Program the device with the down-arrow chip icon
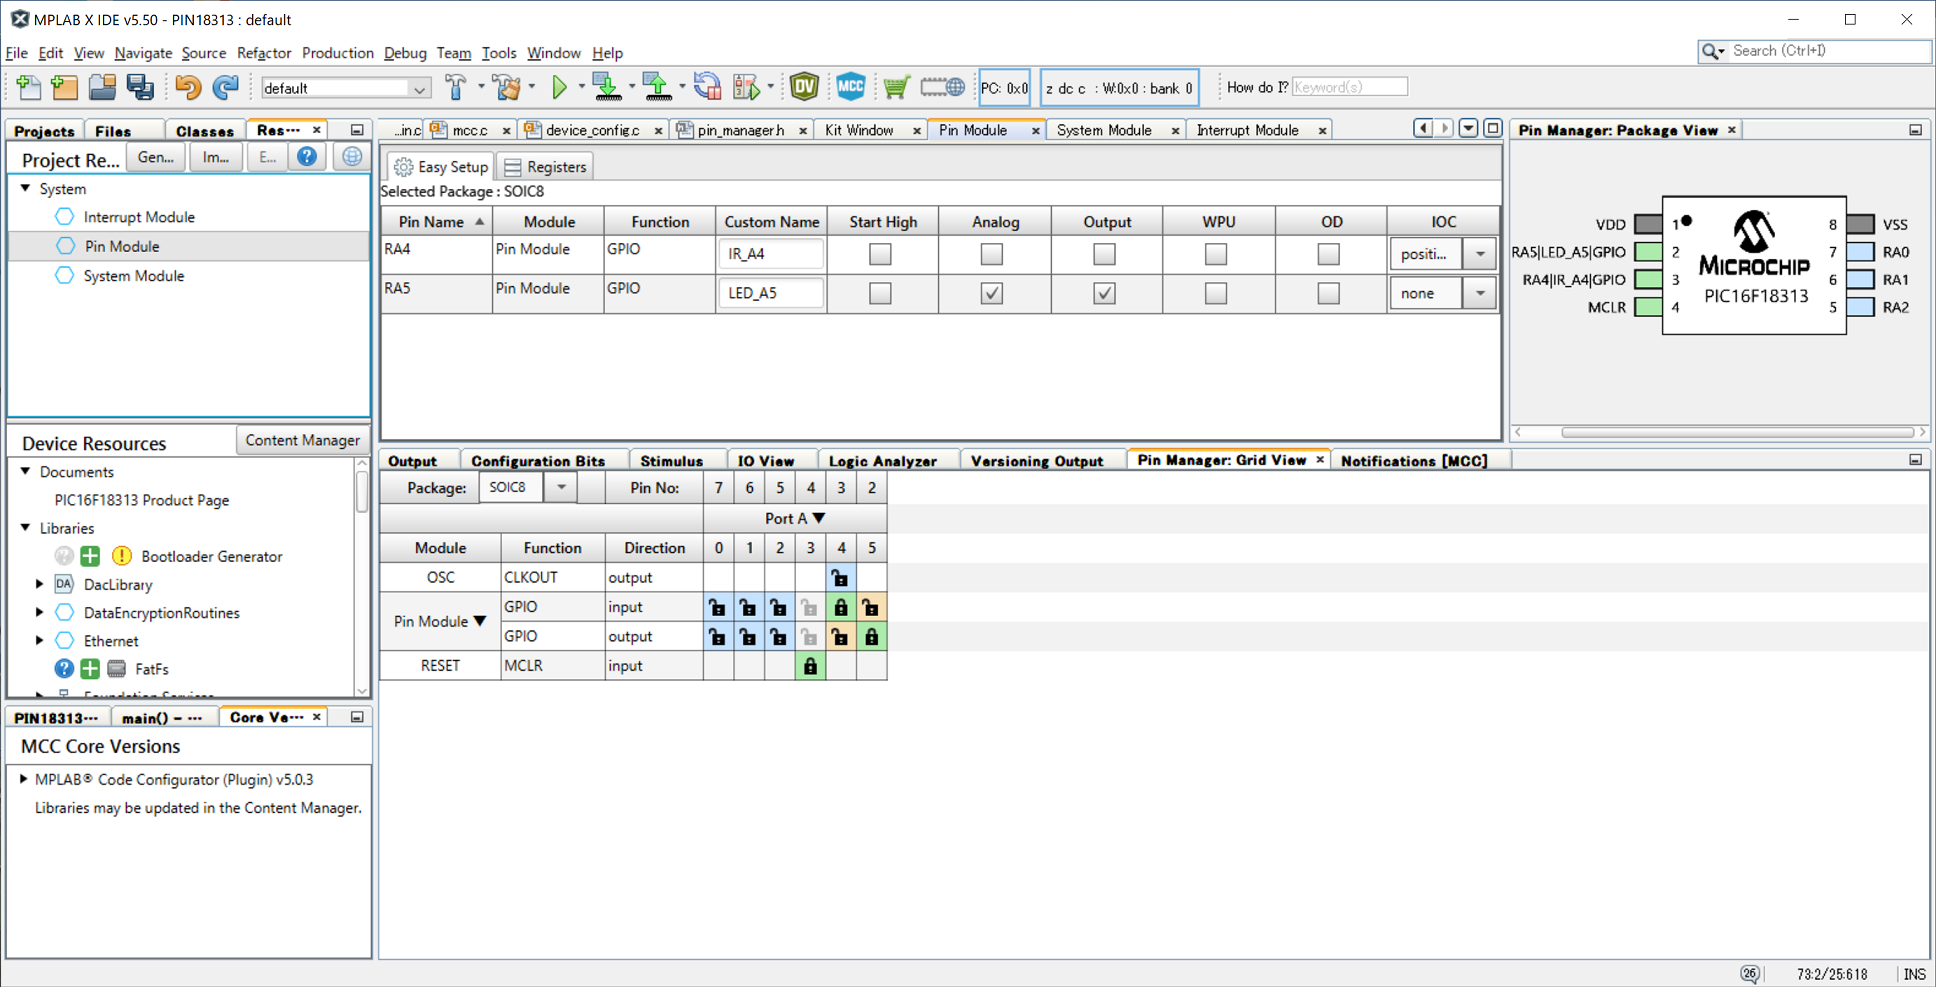Image resolution: width=1936 pixels, height=987 pixels. (607, 88)
